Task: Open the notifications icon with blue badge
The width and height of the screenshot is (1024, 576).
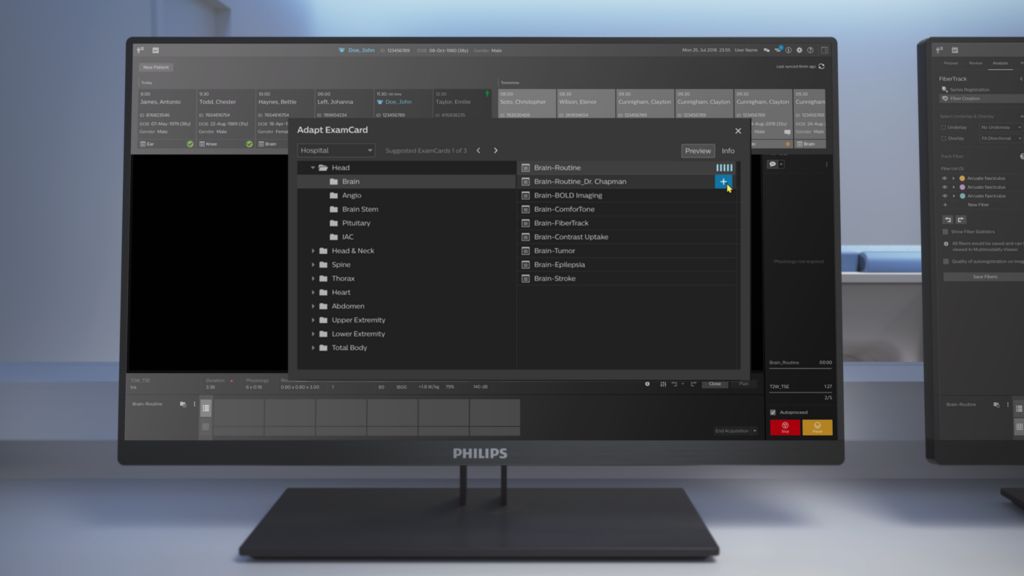Action: click(778, 50)
